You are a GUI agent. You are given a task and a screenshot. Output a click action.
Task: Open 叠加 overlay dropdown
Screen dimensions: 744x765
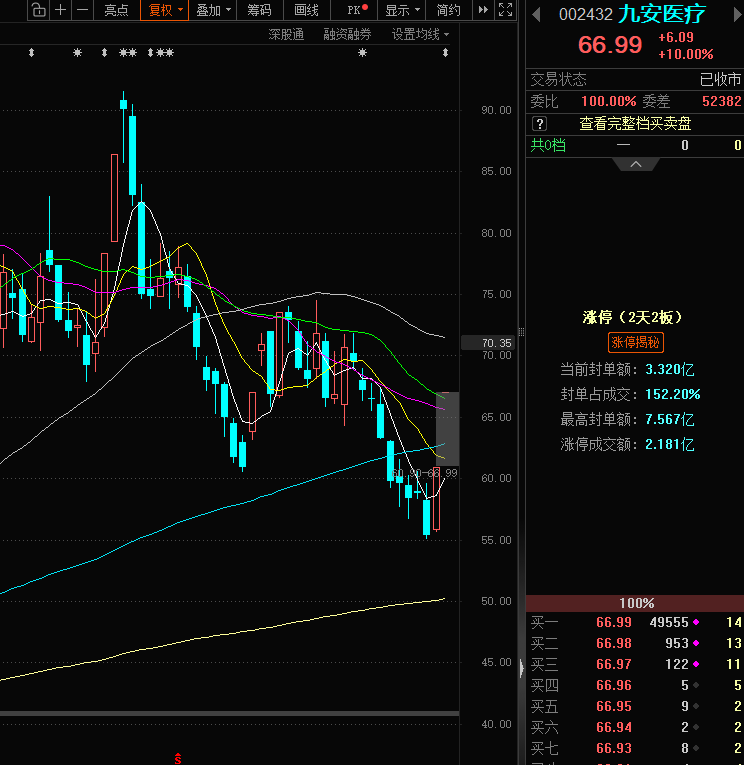tap(213, 10)
